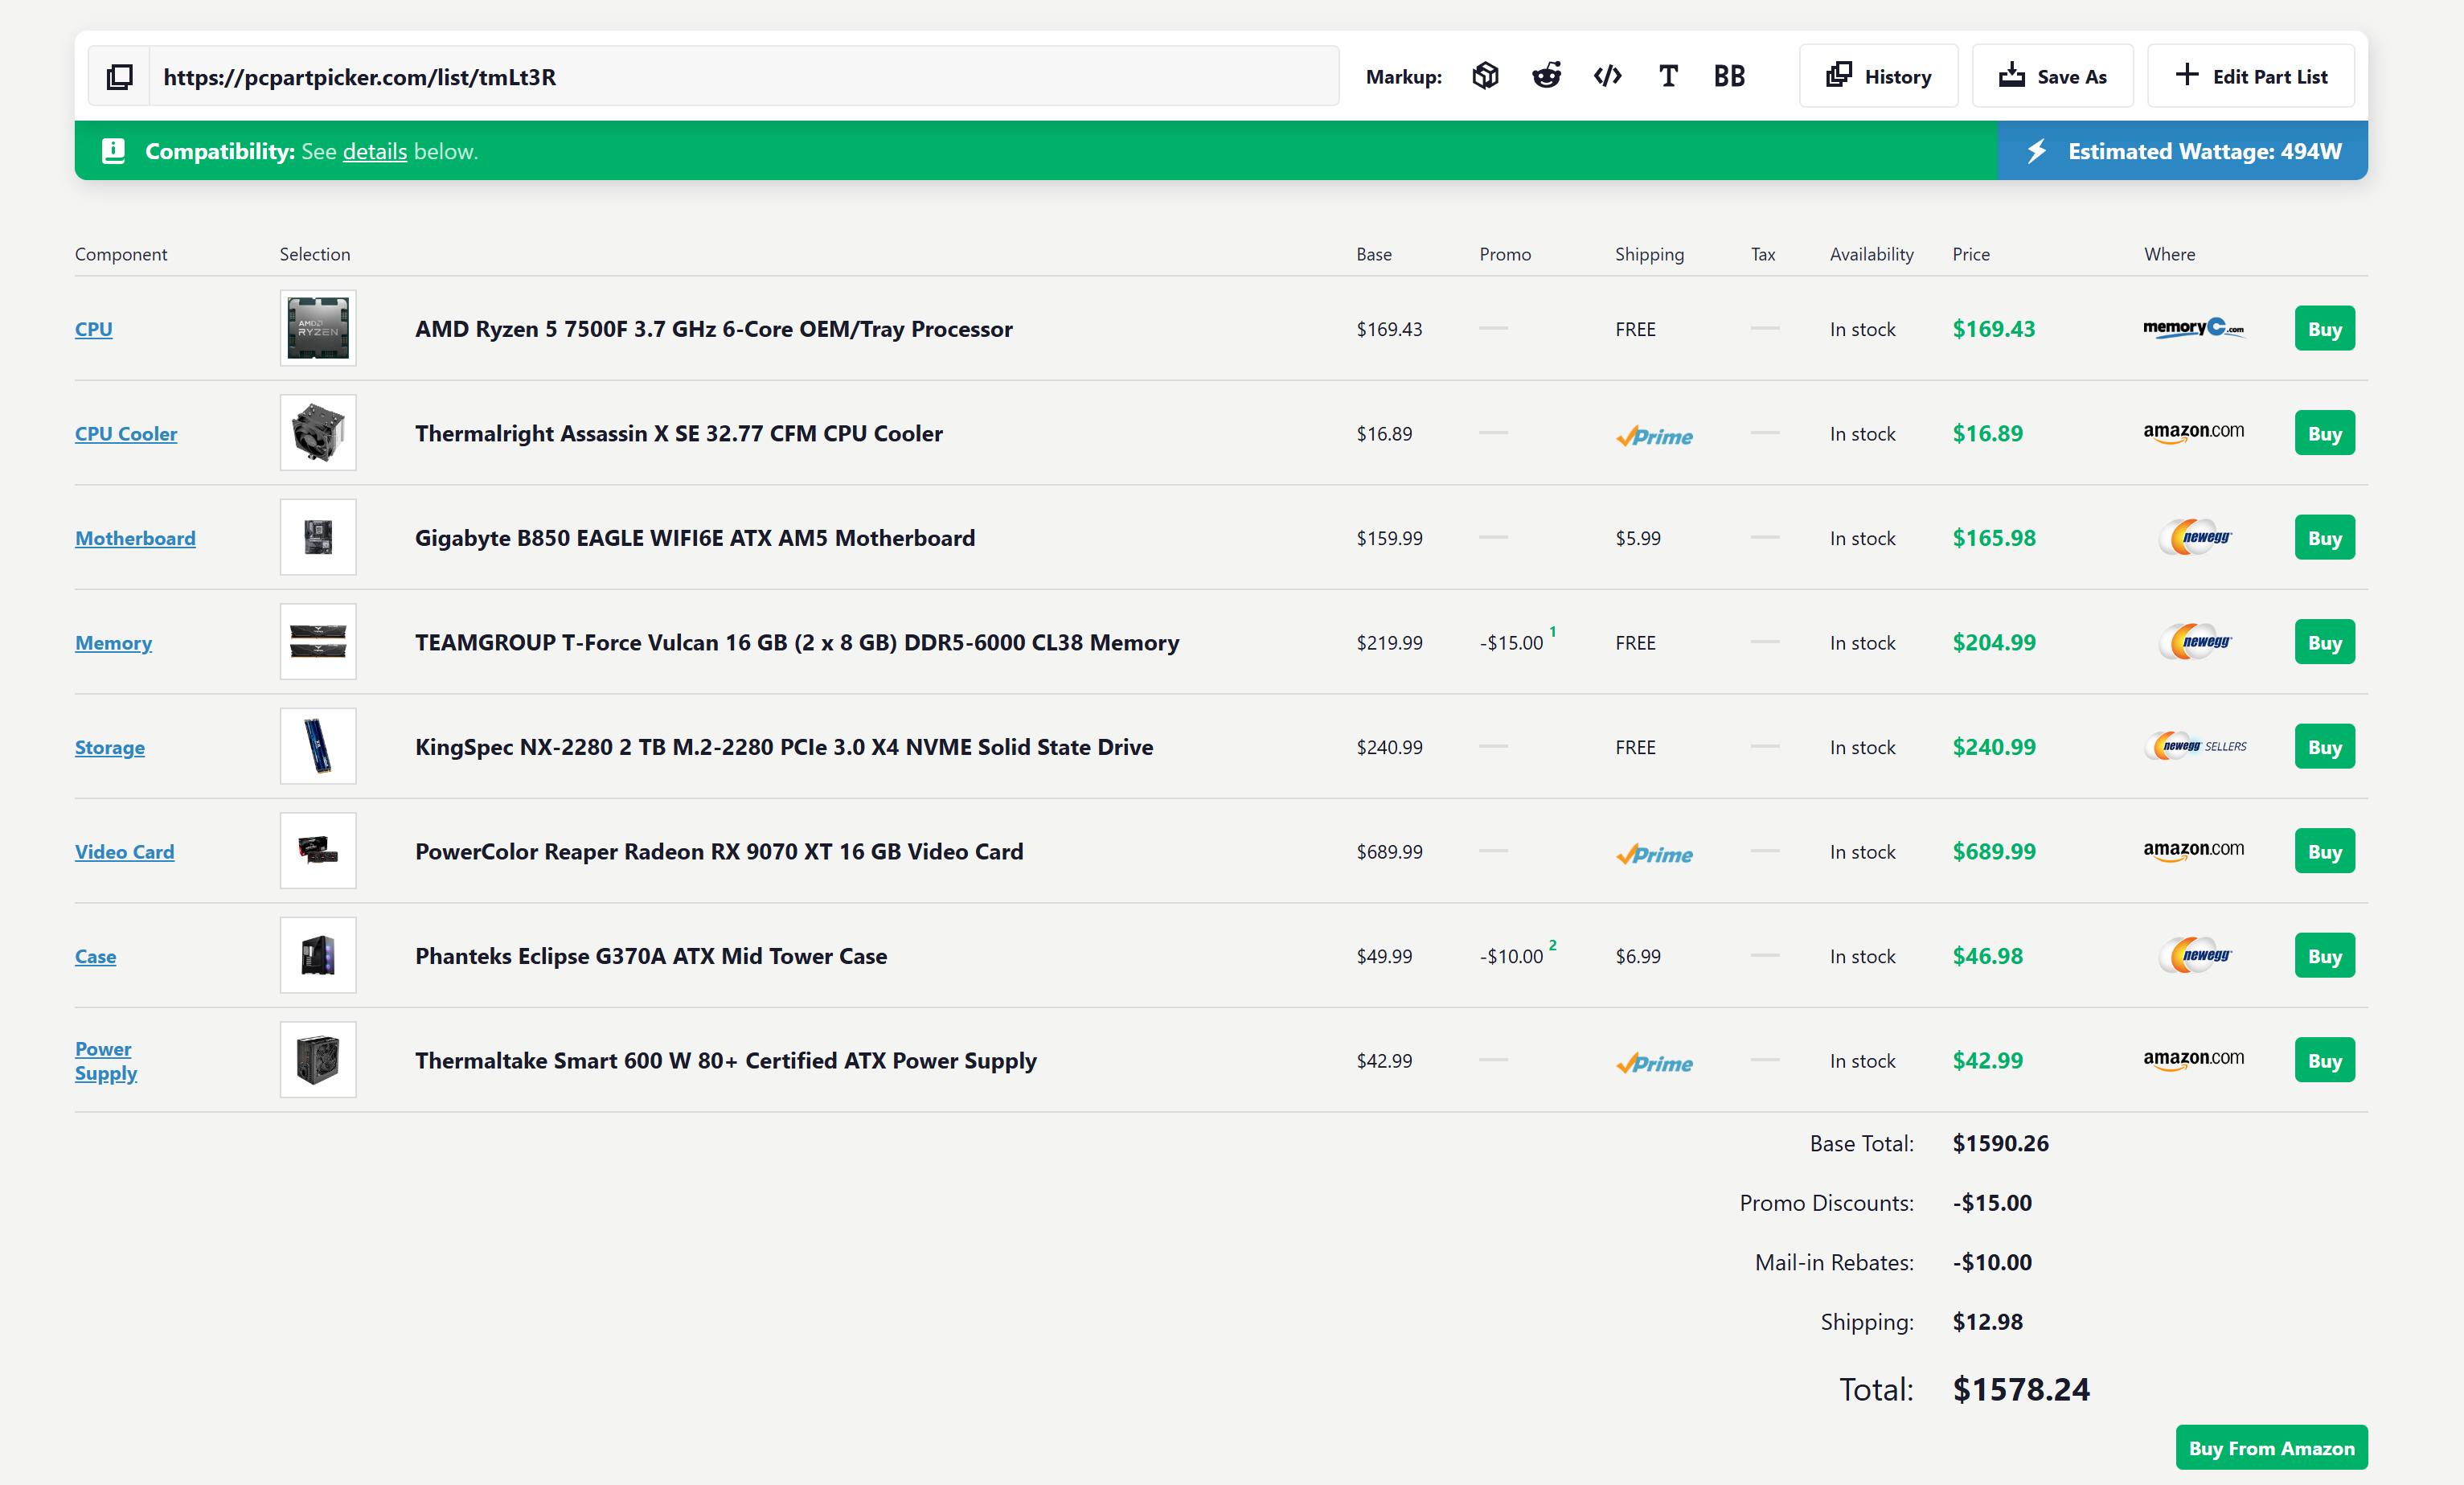Open Edit Part List

point(2250,76)
